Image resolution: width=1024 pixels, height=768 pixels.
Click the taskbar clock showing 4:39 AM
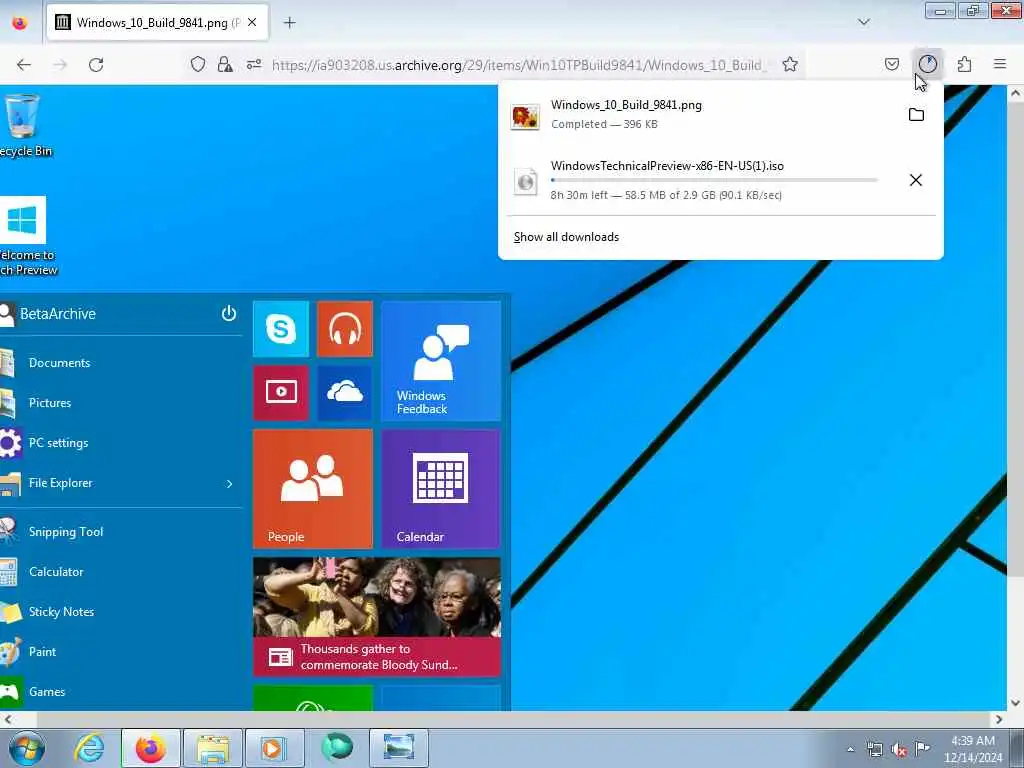(973, 749)
